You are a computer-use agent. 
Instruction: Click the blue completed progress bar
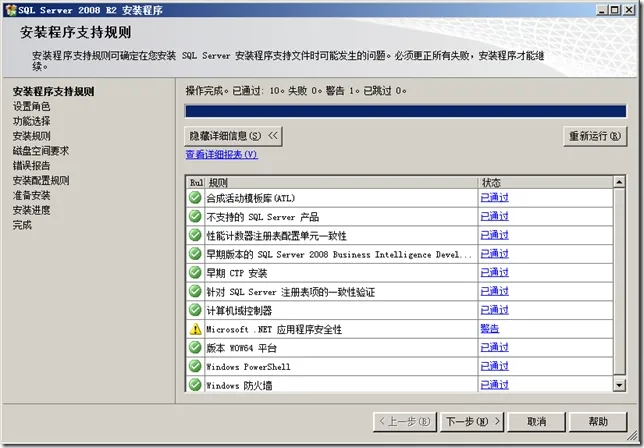tap(406, 111)
